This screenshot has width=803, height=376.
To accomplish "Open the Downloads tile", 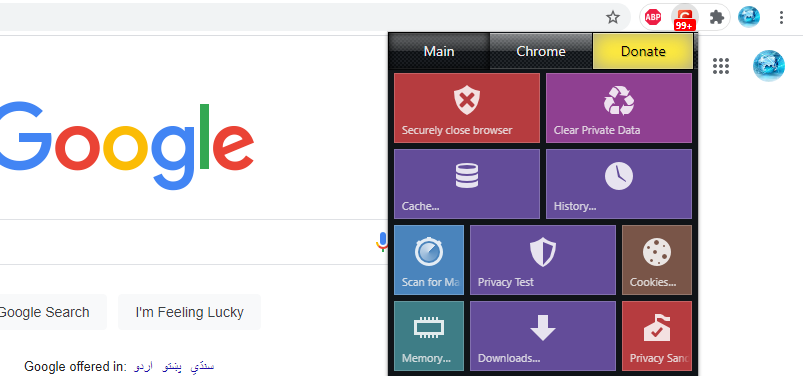I will click(543, 336).
